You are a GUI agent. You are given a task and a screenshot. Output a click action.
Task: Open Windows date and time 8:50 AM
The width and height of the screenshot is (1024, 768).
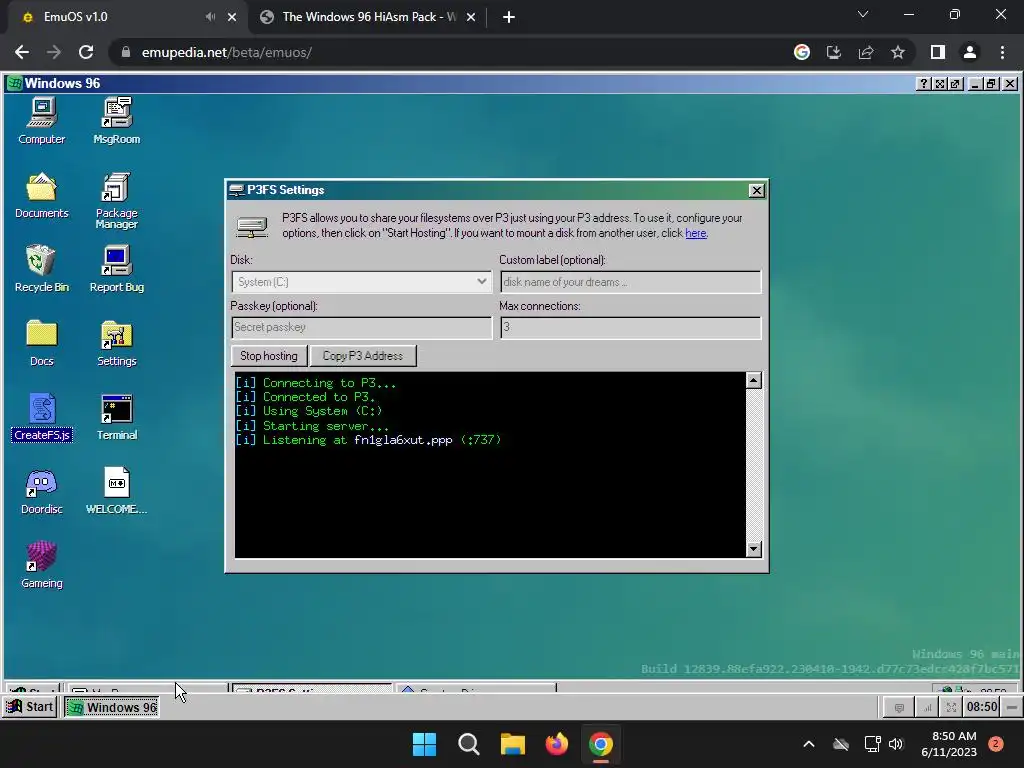949,744
